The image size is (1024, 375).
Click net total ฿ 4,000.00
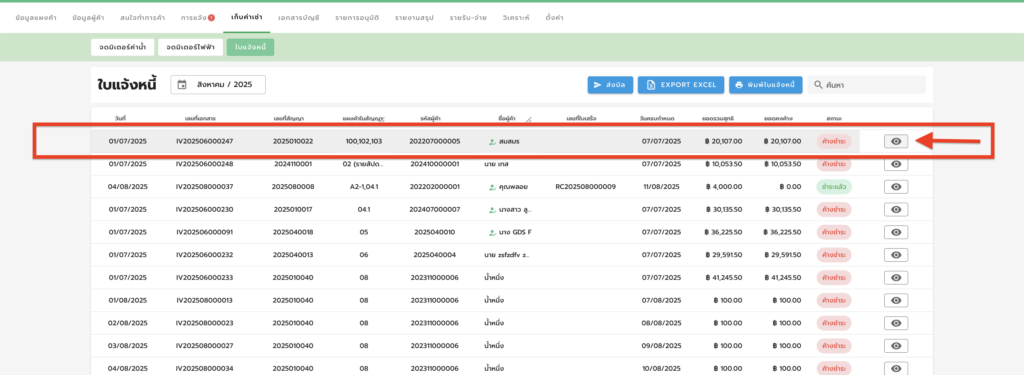point(724,187)
